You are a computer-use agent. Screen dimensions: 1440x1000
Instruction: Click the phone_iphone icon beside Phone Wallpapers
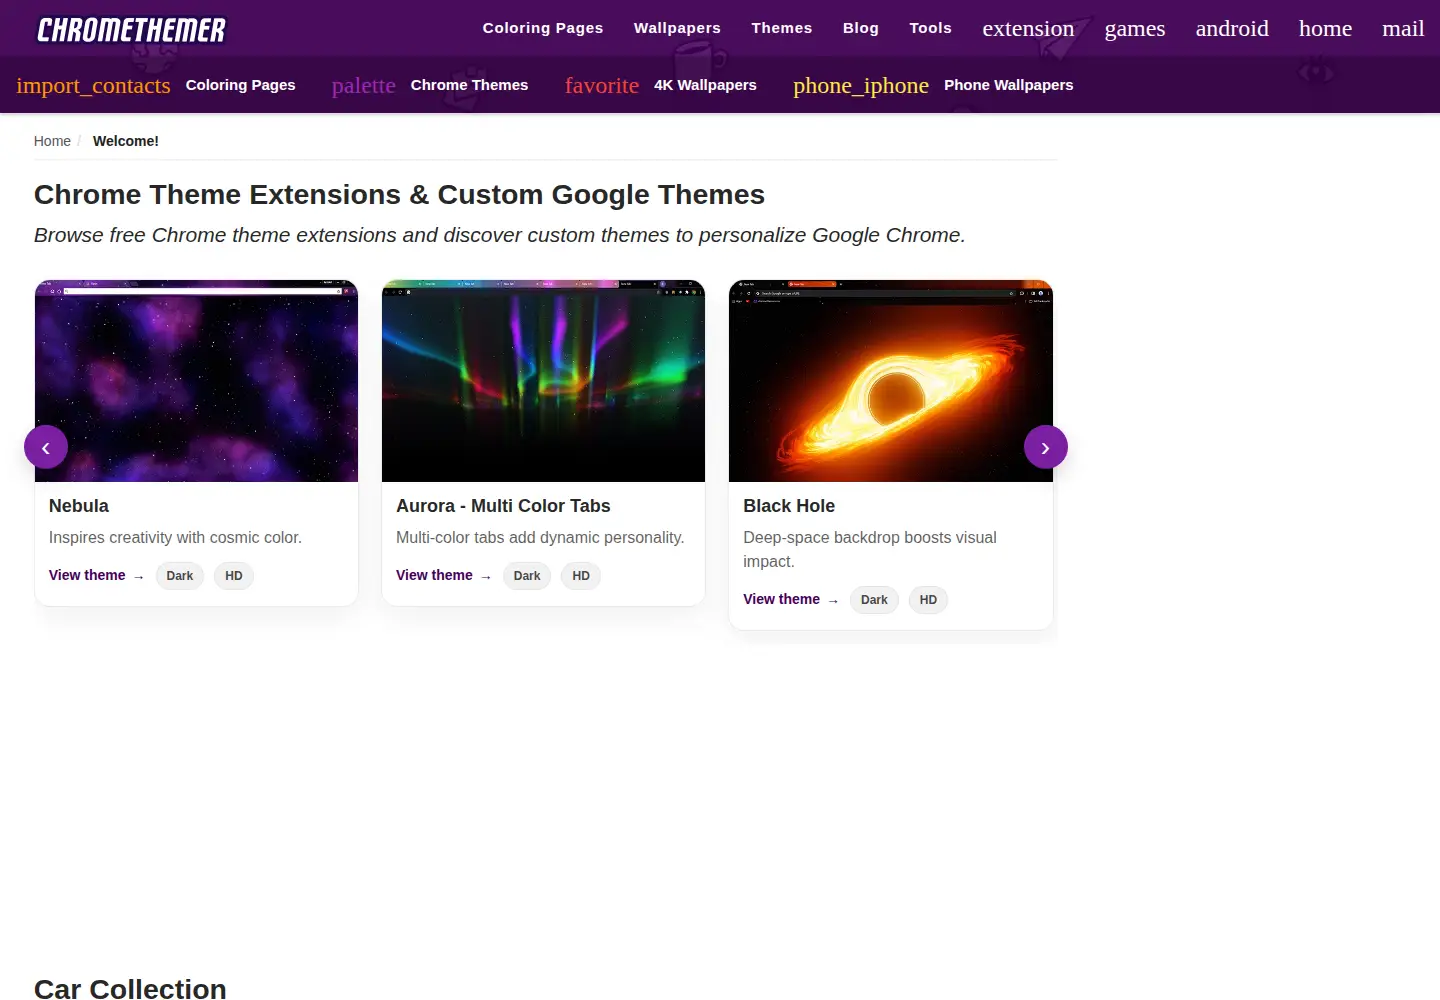[861, 85]
